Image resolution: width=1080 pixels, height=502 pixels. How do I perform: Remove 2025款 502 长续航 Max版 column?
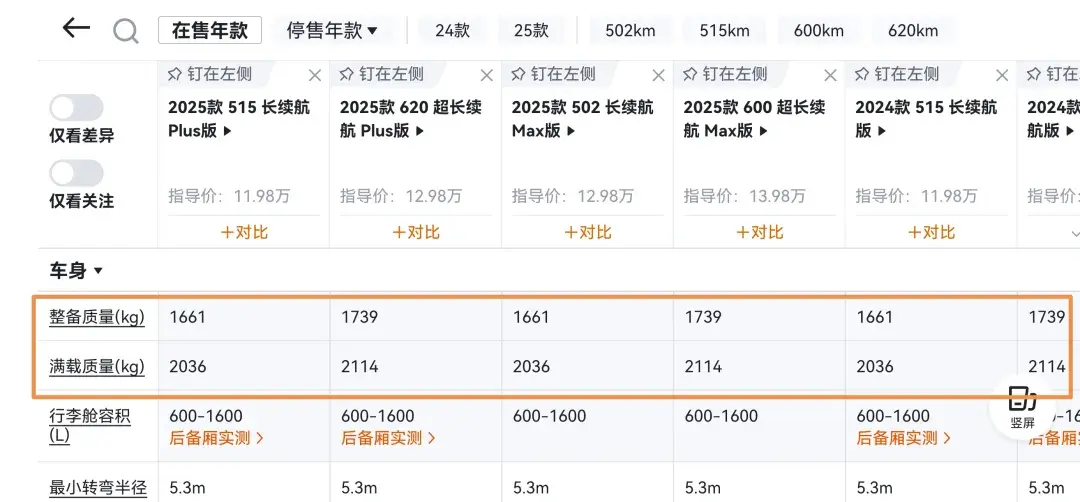coord(658,75)
